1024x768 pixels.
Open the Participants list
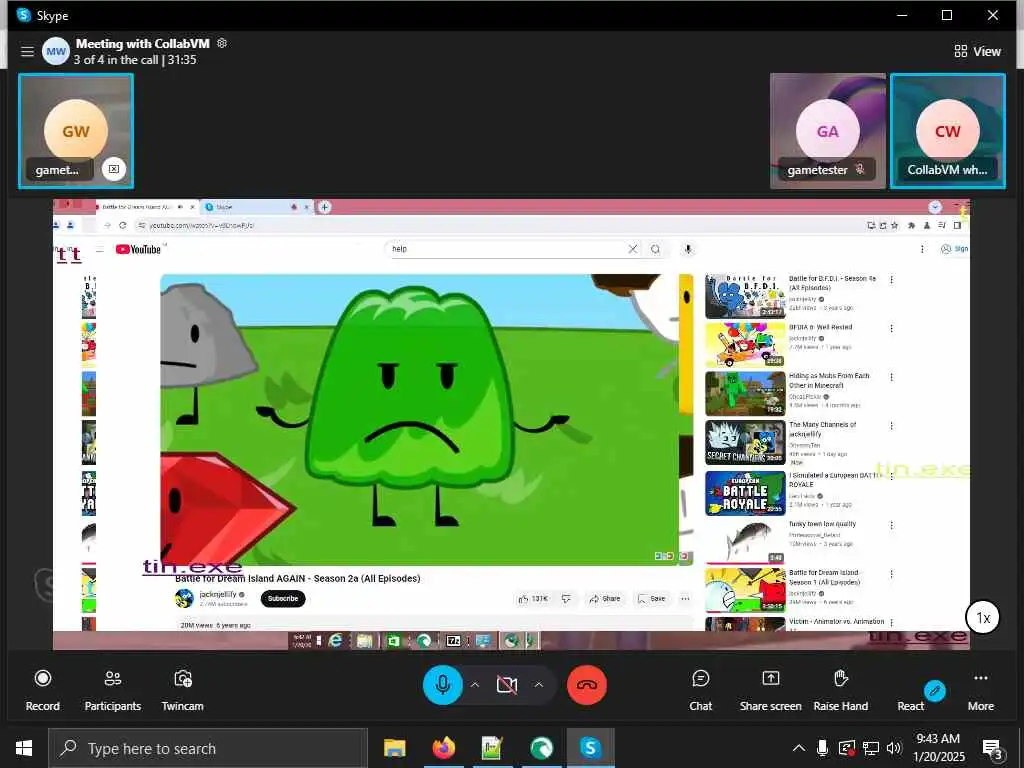click(x=112, y=690)
